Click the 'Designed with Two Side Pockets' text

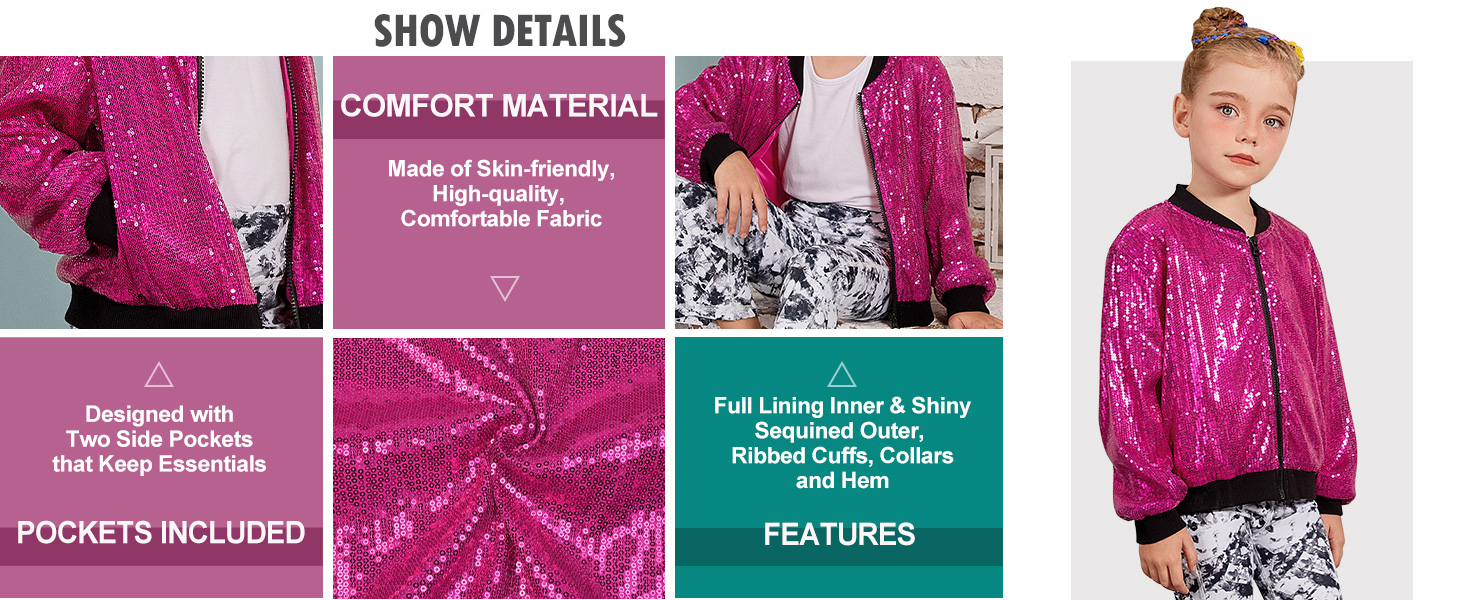pos(159,427)
